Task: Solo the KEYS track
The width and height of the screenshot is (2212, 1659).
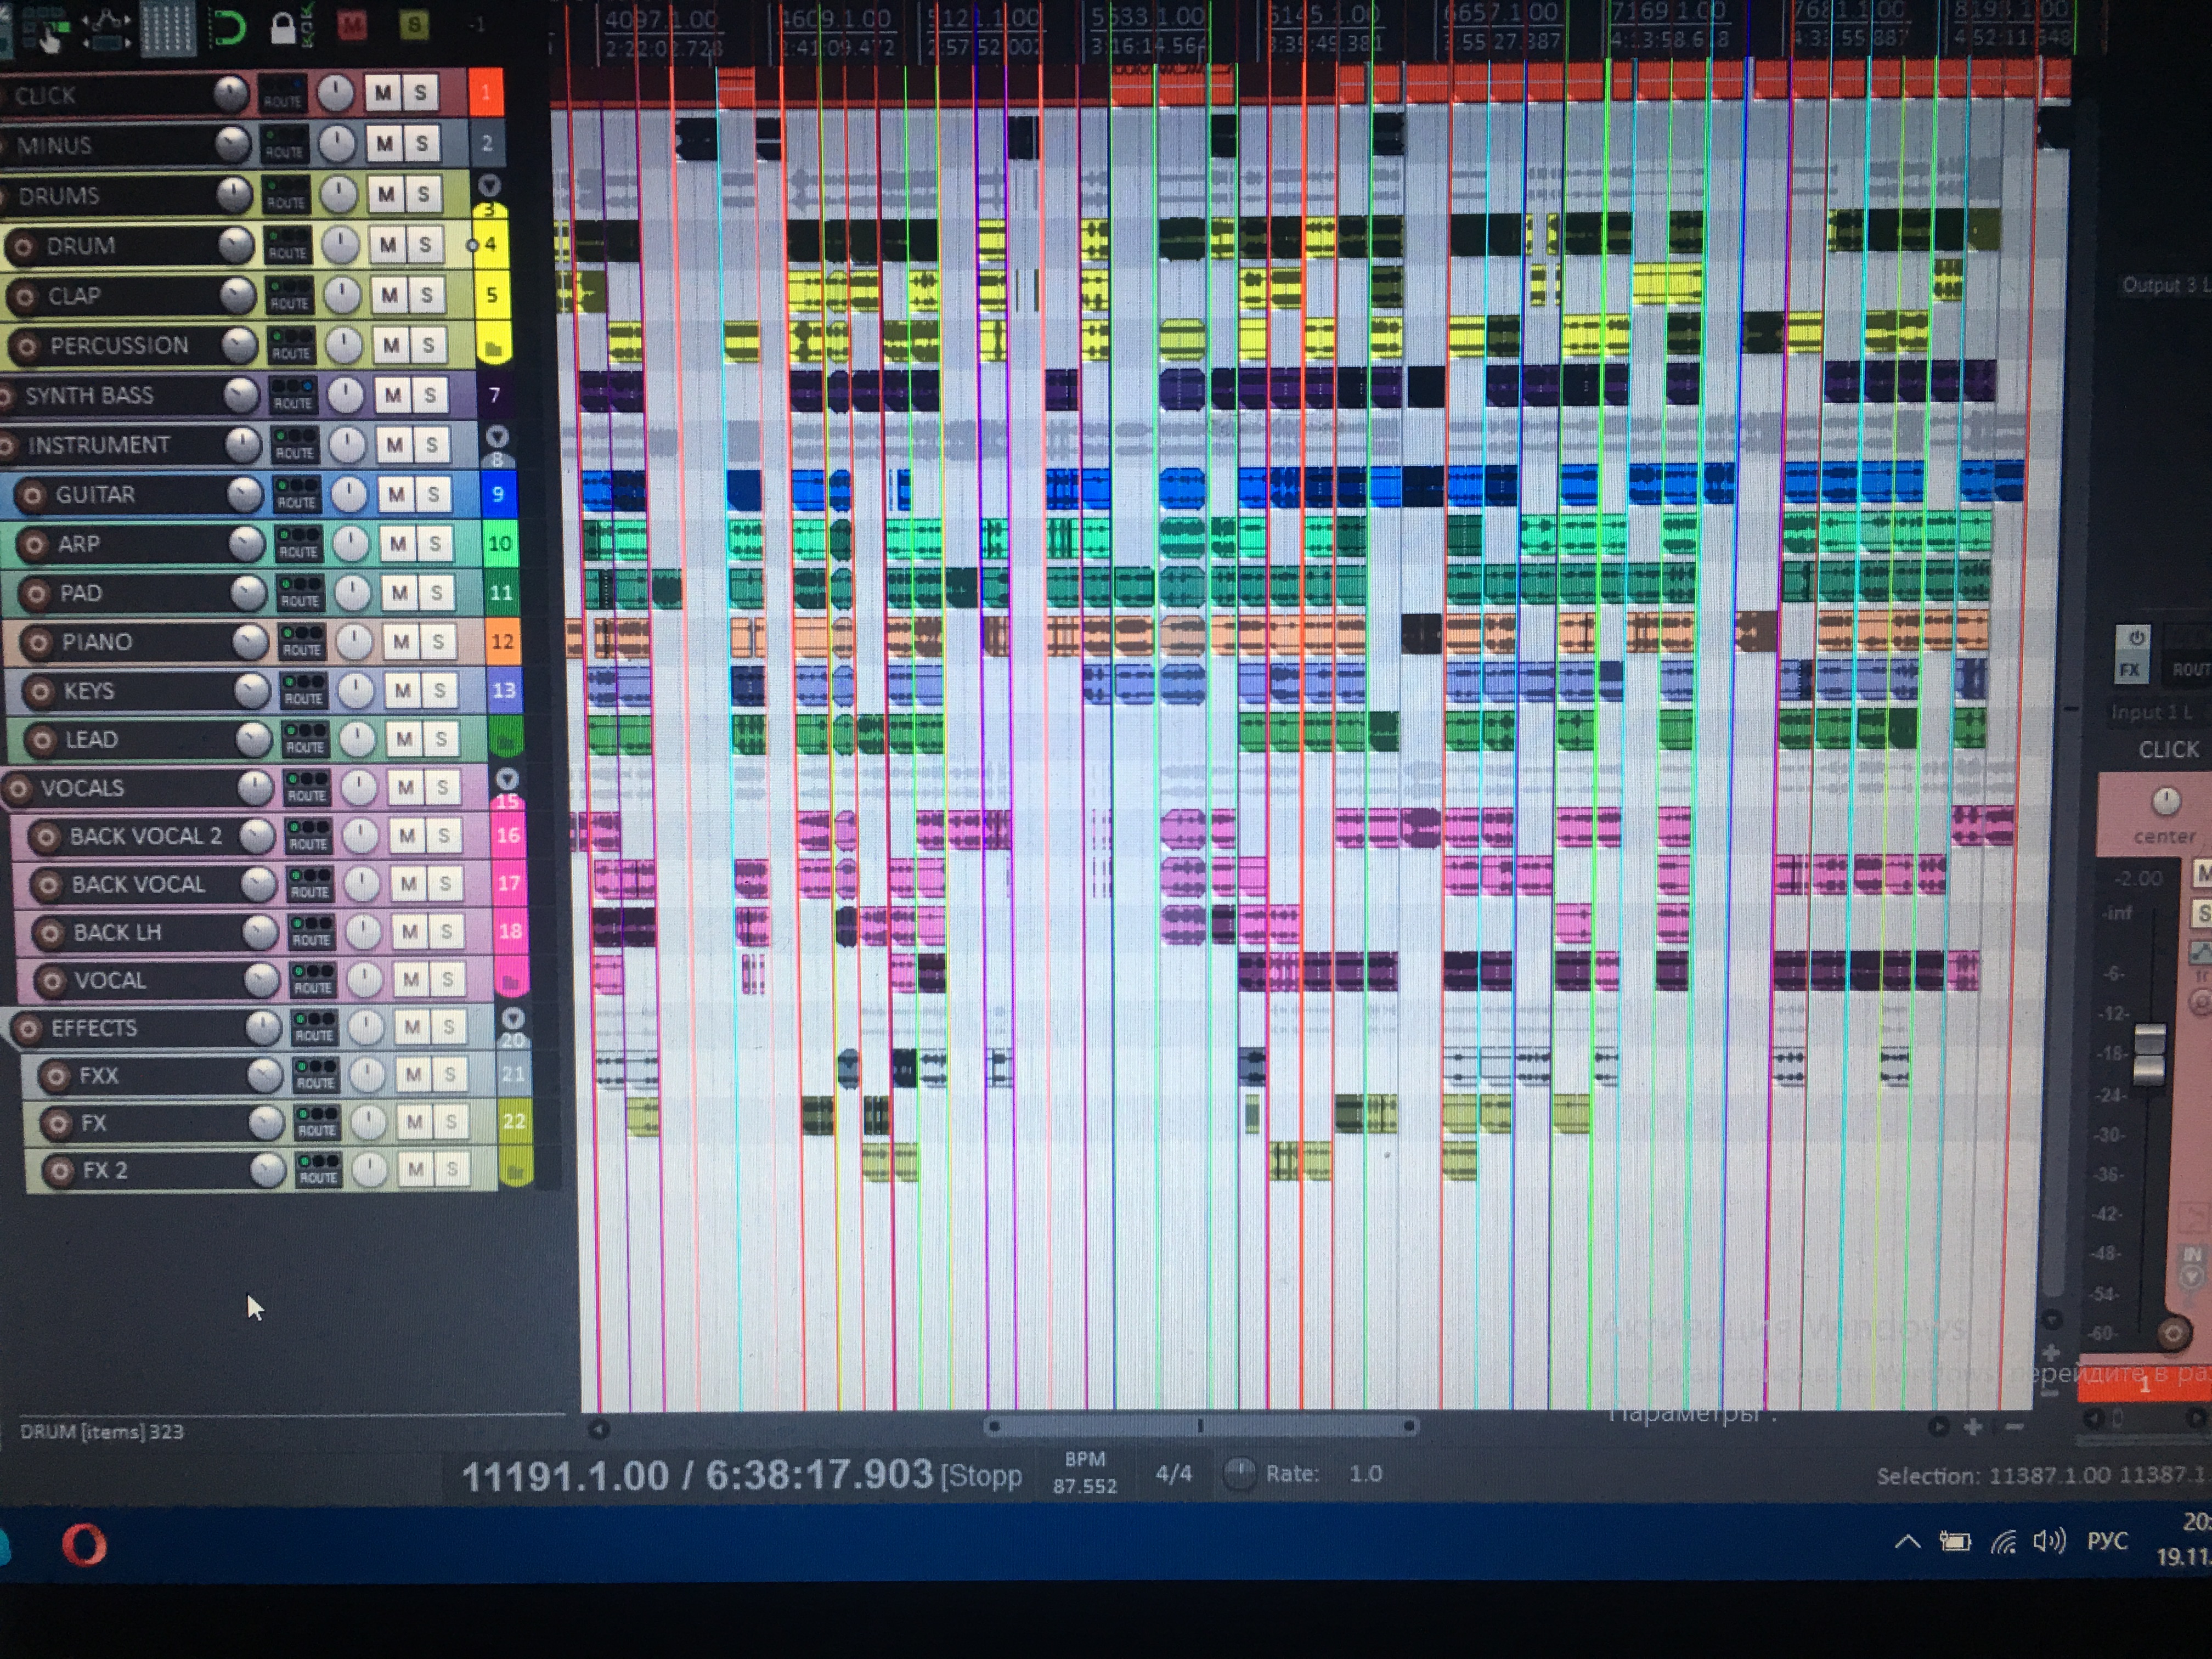Action: [439, 690]
